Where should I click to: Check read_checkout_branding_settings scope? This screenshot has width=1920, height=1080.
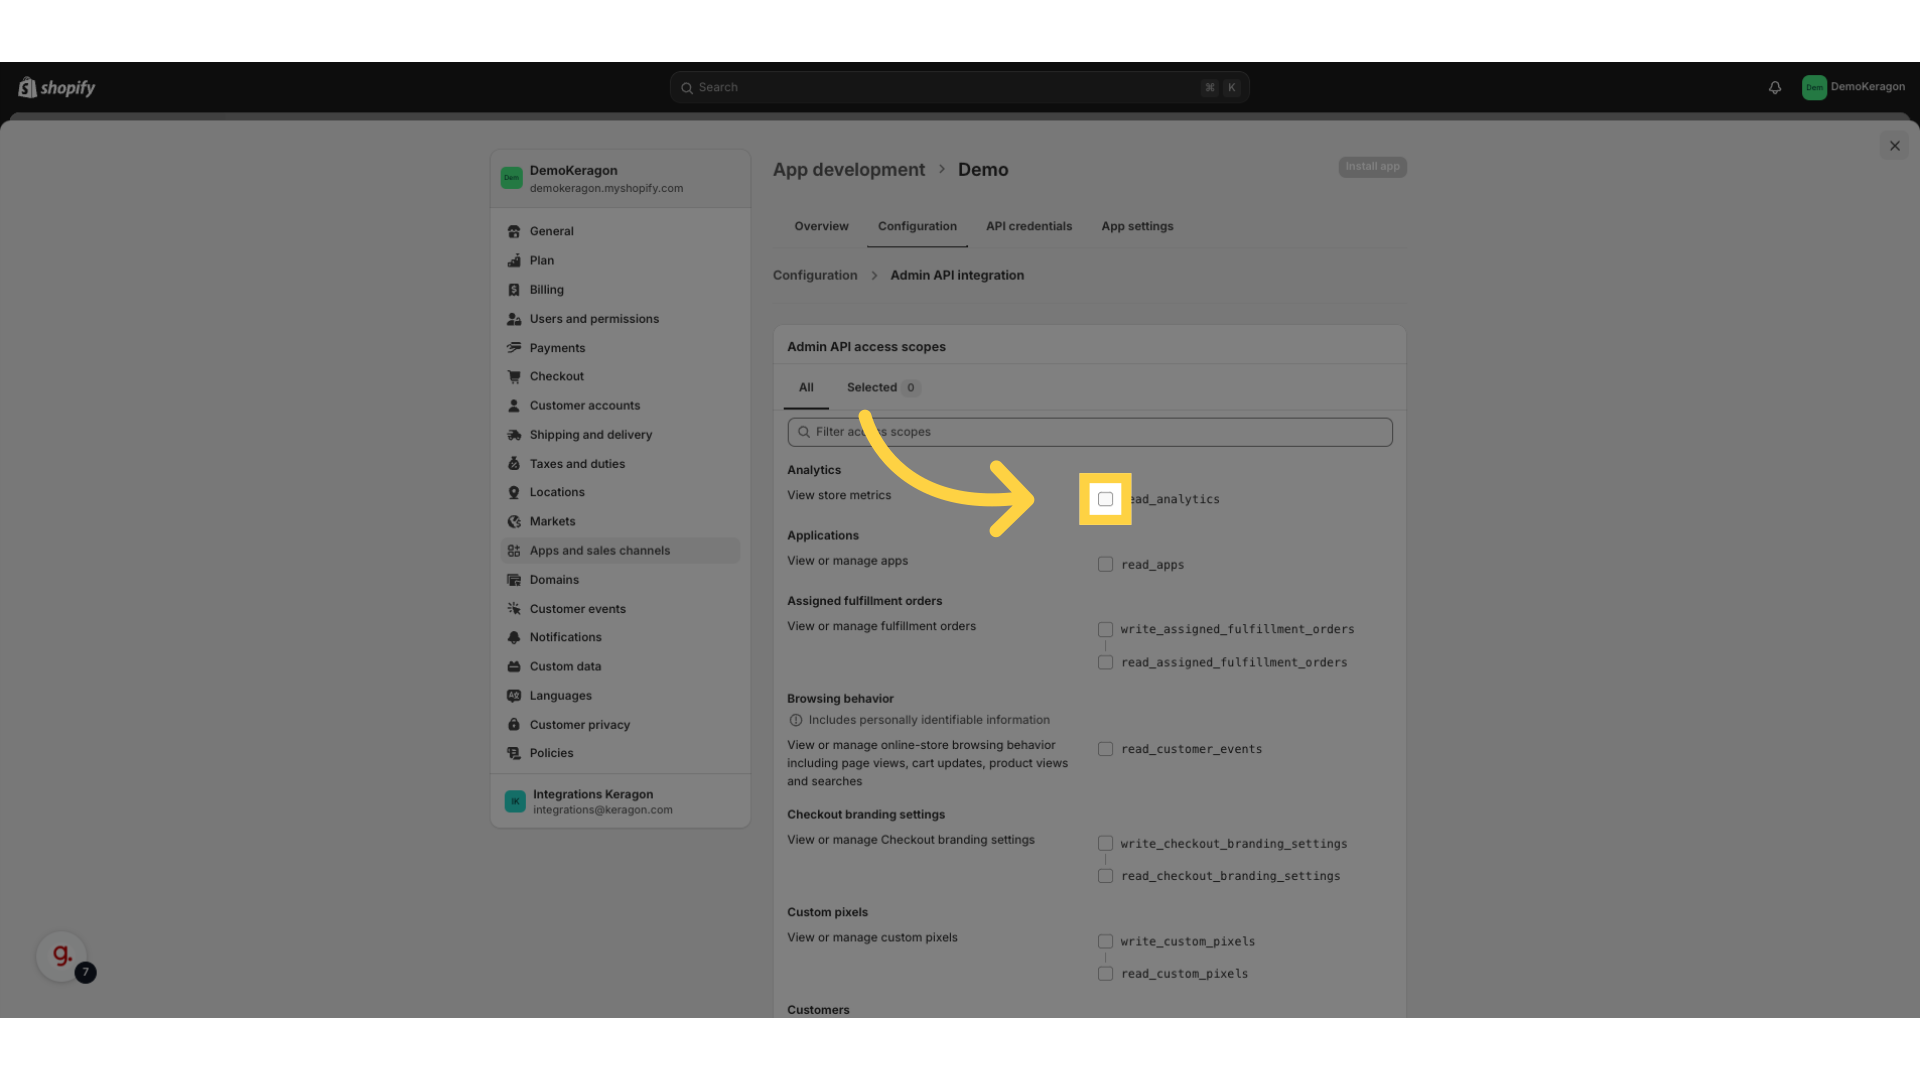(x=1105, y=876)
